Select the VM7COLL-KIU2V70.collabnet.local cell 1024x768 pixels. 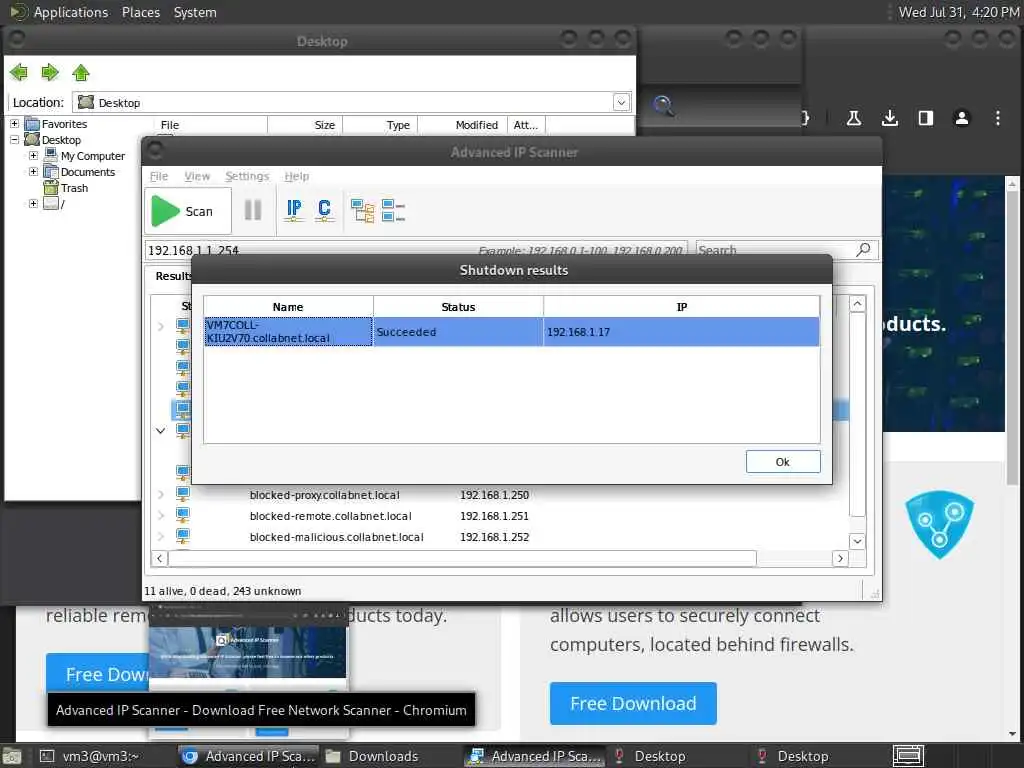point(288,332)
